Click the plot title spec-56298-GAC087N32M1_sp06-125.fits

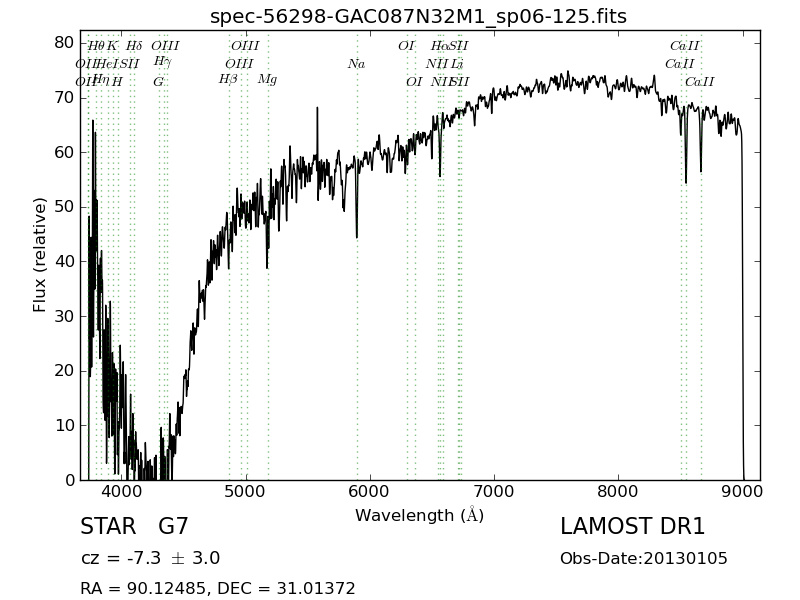(x=418, y=16)
